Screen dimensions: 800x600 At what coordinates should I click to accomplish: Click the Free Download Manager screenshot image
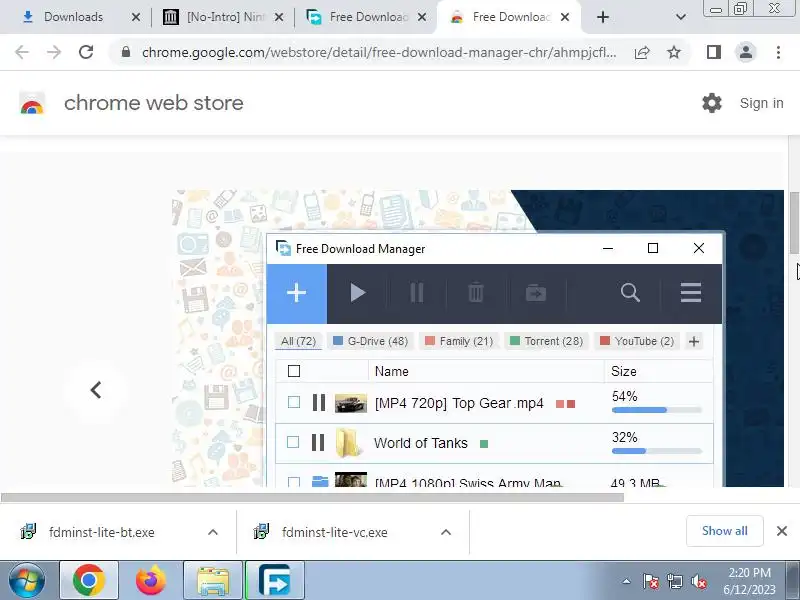tap(478, 338)
